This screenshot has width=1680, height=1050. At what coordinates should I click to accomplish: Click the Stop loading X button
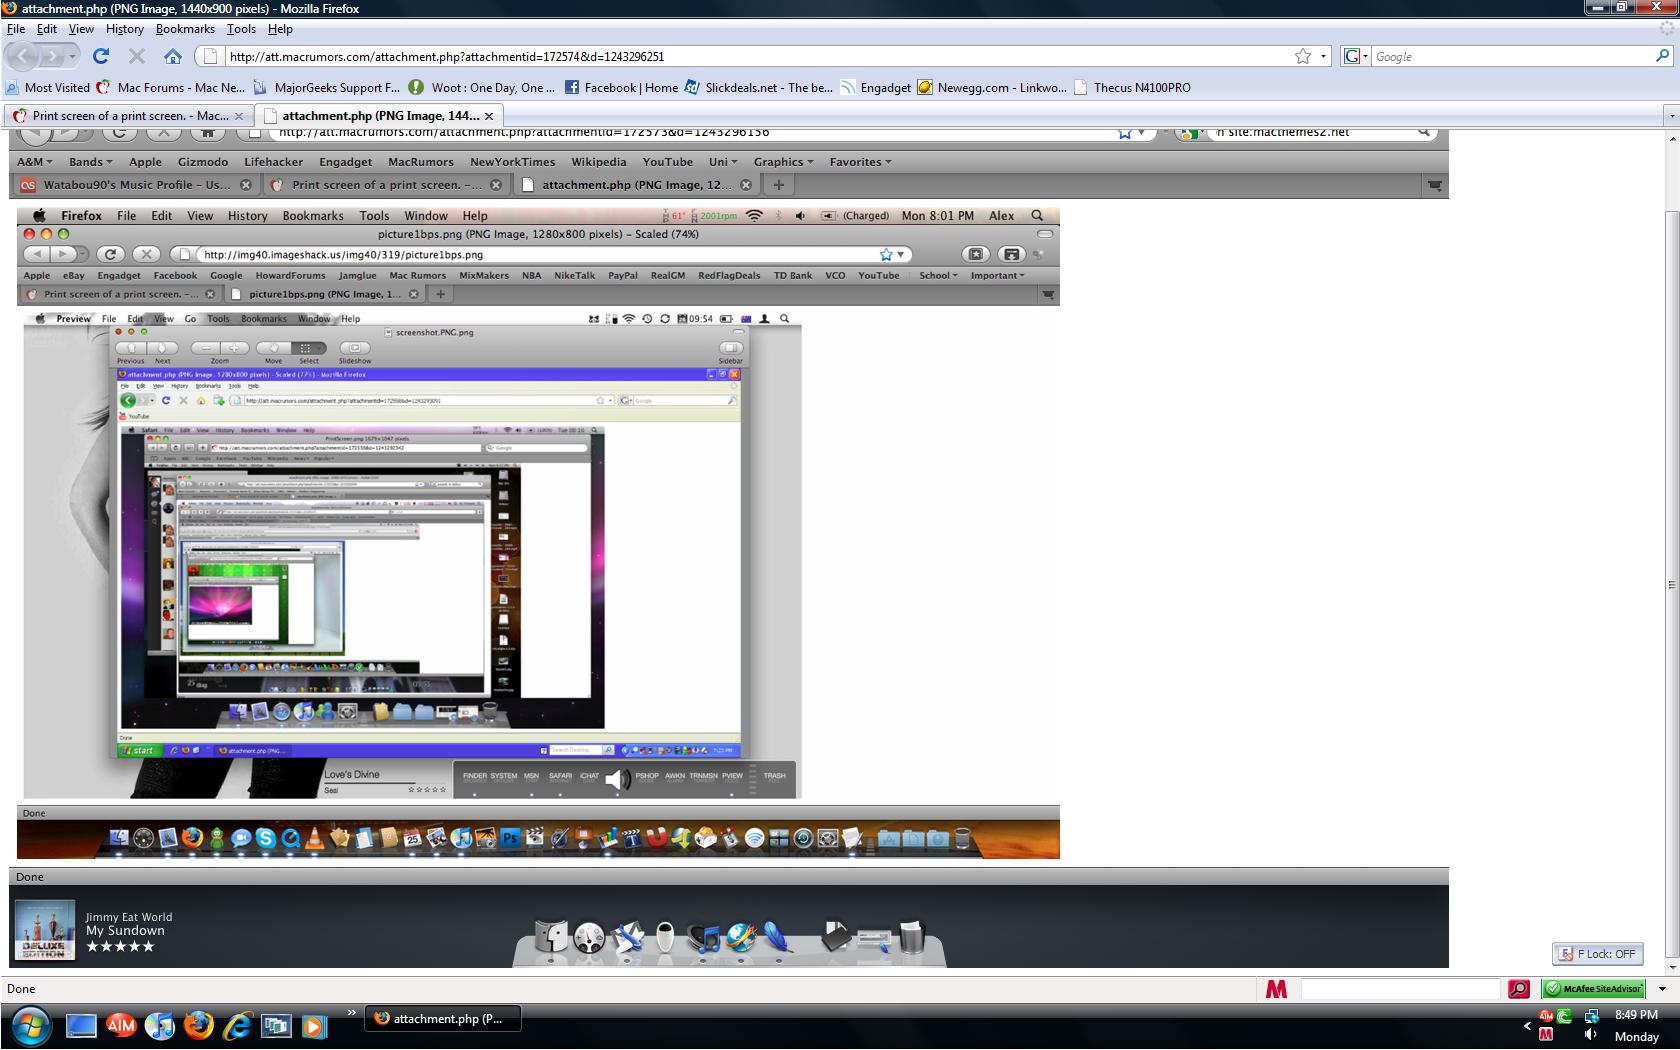137,56
